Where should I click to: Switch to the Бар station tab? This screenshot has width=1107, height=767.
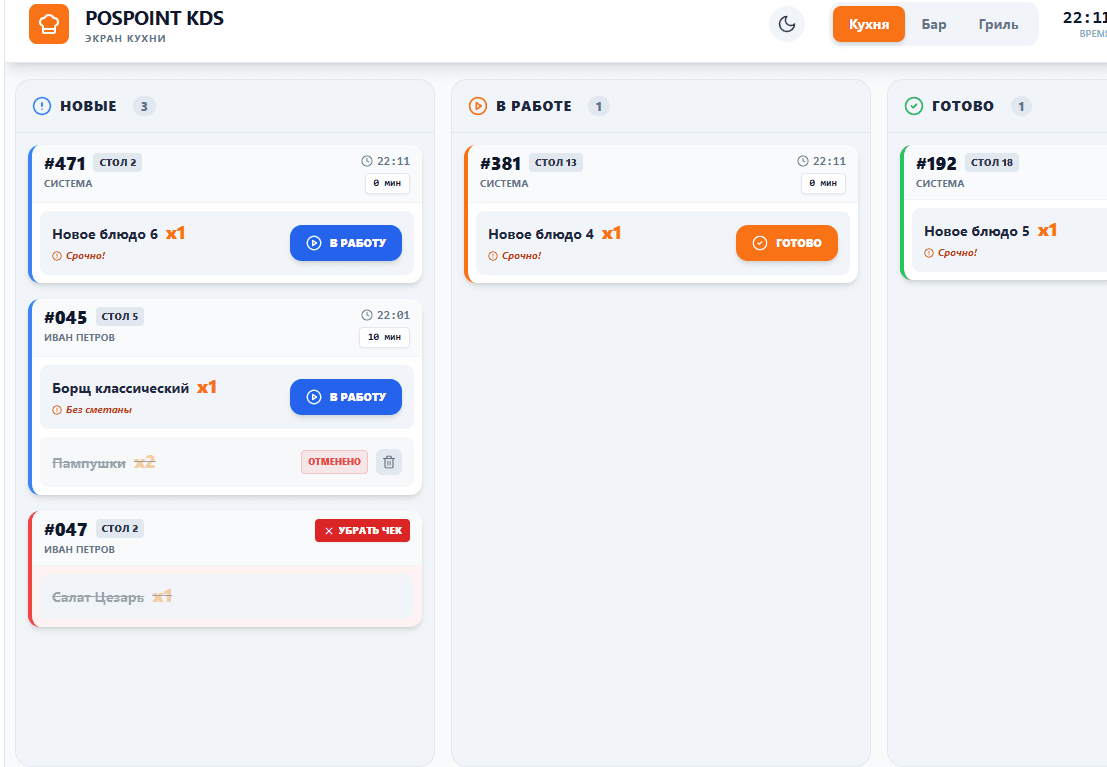[933, 24]
